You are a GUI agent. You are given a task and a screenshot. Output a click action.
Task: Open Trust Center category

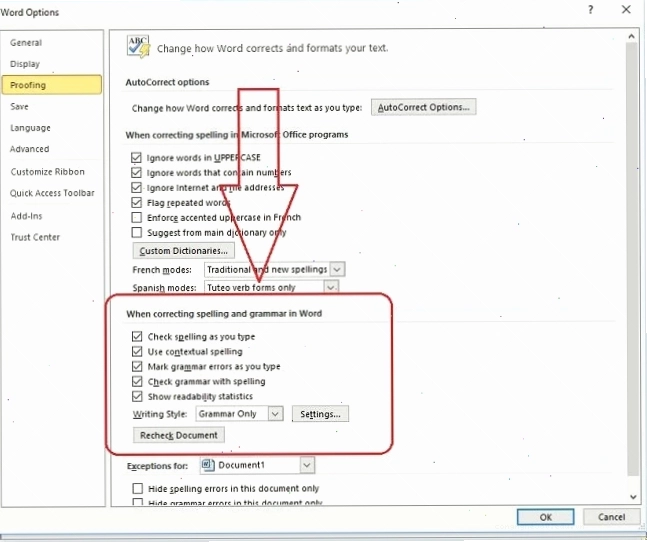click(35, 237)
